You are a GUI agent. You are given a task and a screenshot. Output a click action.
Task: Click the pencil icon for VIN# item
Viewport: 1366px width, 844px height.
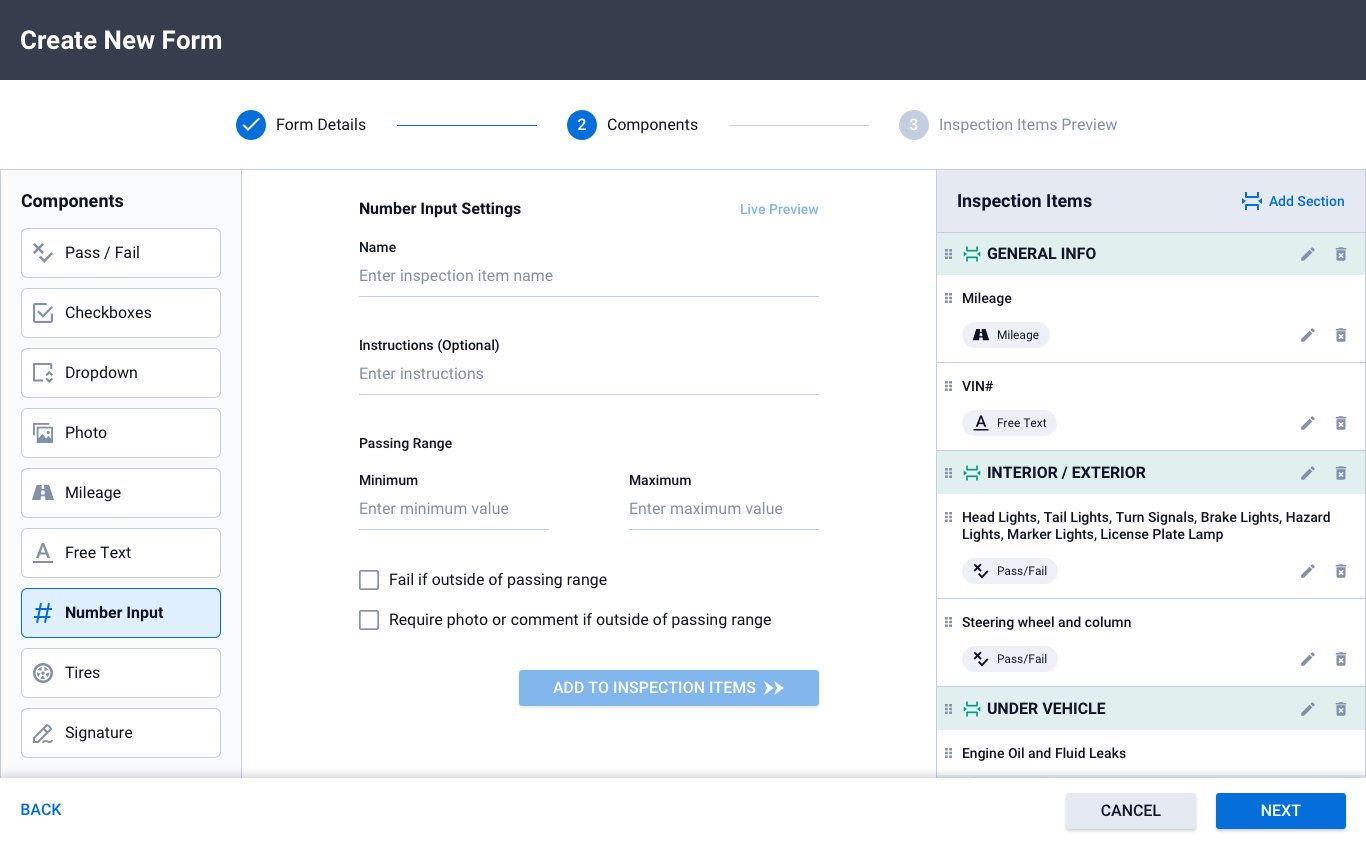(x=1307, y=423)
